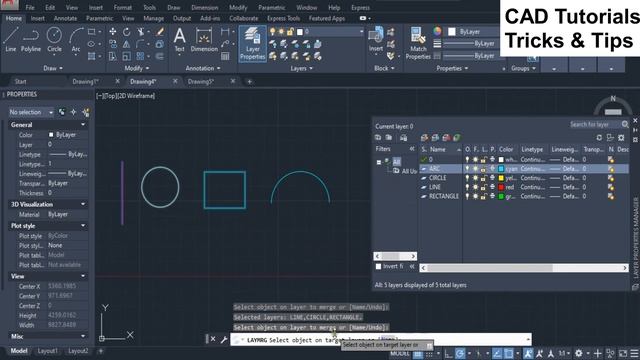Toggle freeze sun for RECTANGLE layer
Screen dimensions: 640x360
pos(476,196)
